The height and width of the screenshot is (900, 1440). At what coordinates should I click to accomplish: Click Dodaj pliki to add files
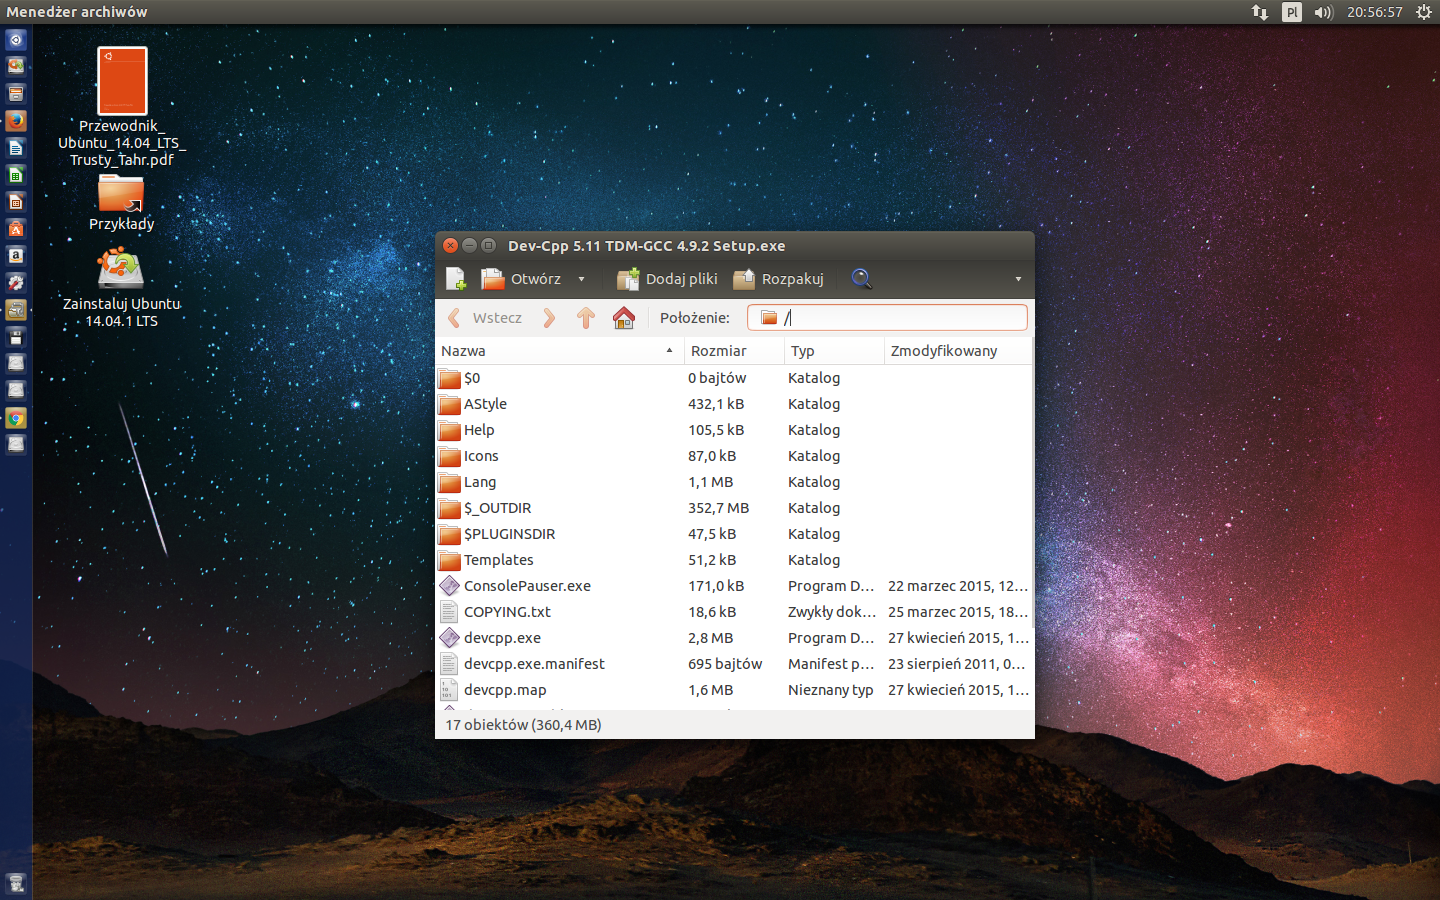tap(667, 279)
